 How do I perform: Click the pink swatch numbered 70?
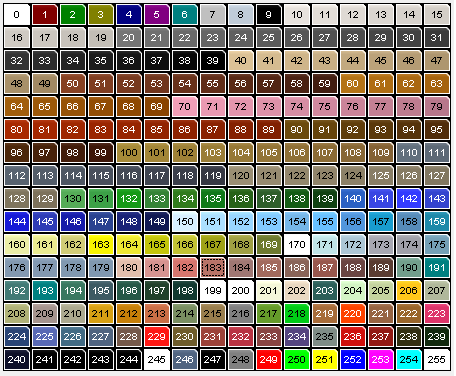[185, 107]
